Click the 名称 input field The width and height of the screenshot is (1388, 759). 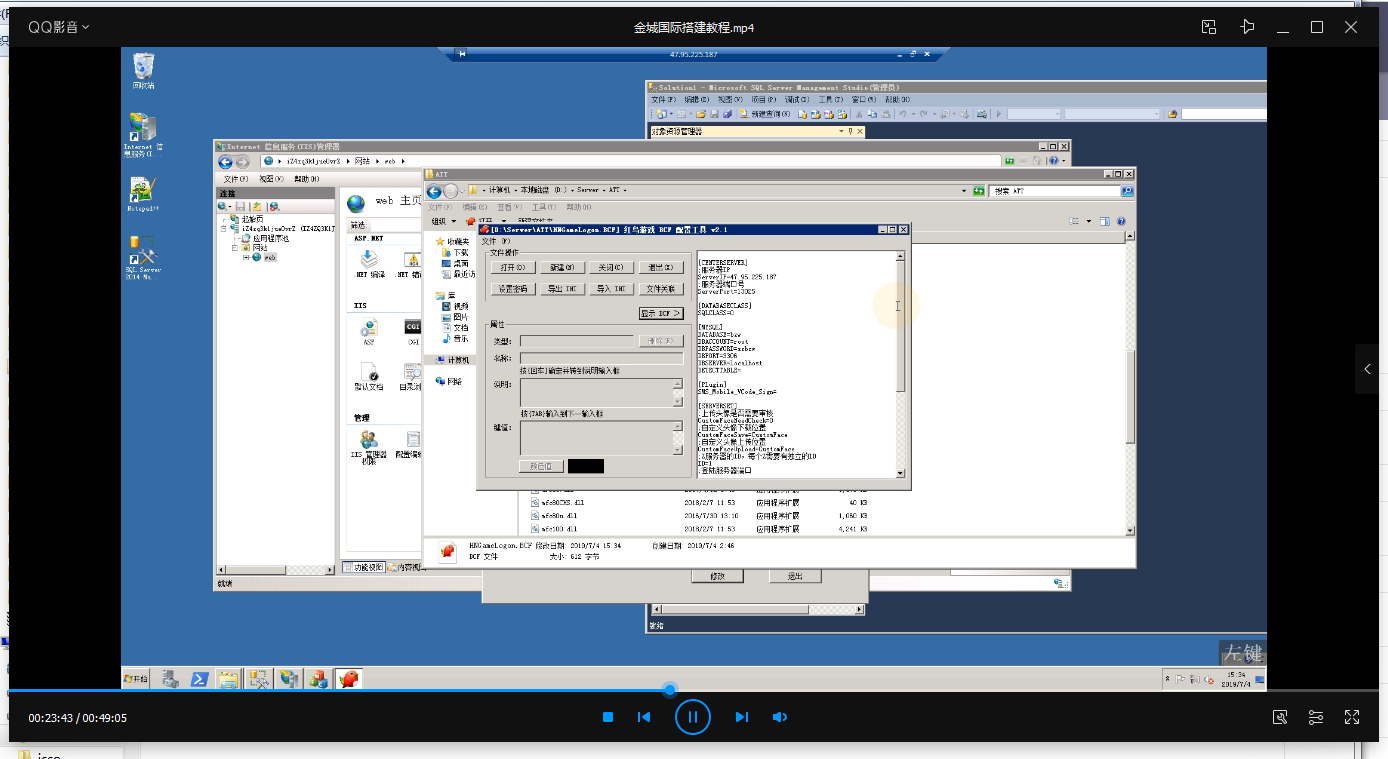point(601,358)
